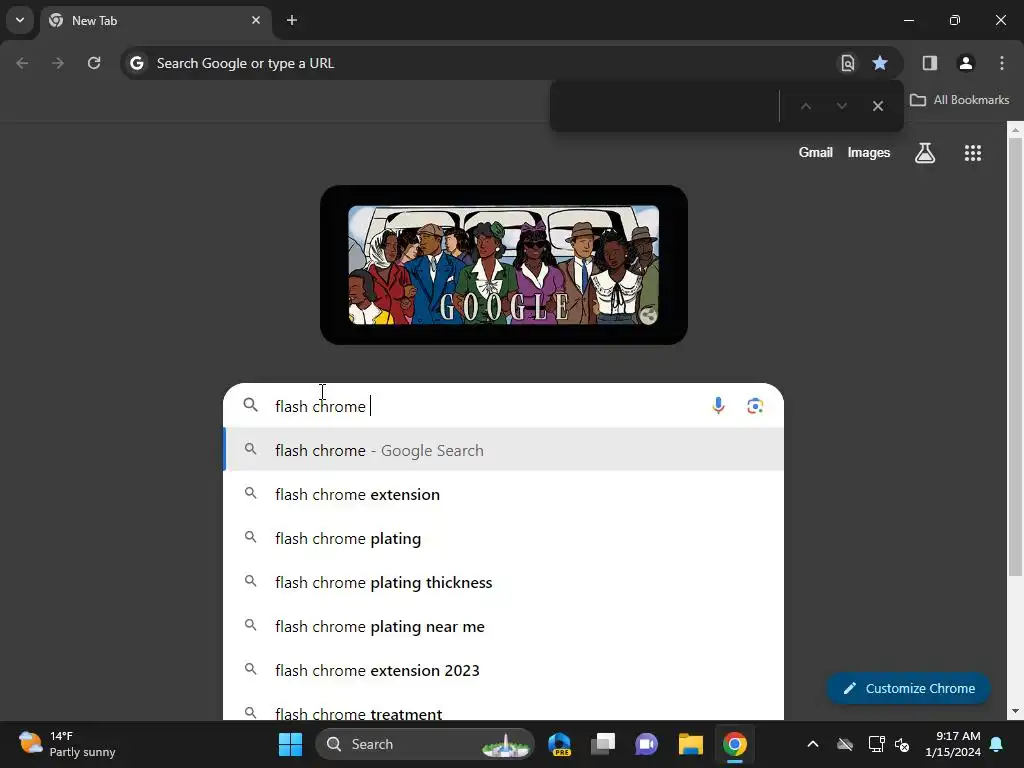
Task: Share the doodle via share icon
Action: tap(647, 315)
